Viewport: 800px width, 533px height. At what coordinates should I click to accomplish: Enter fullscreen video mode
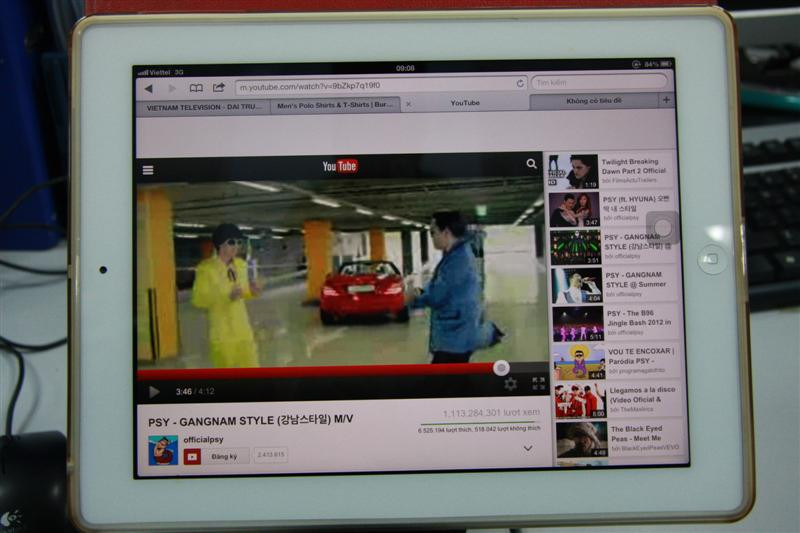[538, 382]
